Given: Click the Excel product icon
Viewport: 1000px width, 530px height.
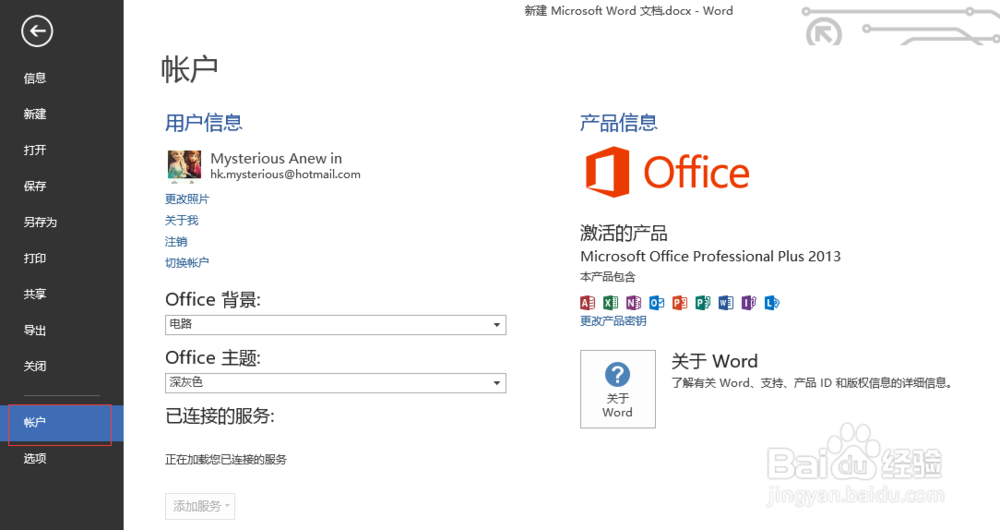Looking at the screenshot, I should tap(610, 302).
